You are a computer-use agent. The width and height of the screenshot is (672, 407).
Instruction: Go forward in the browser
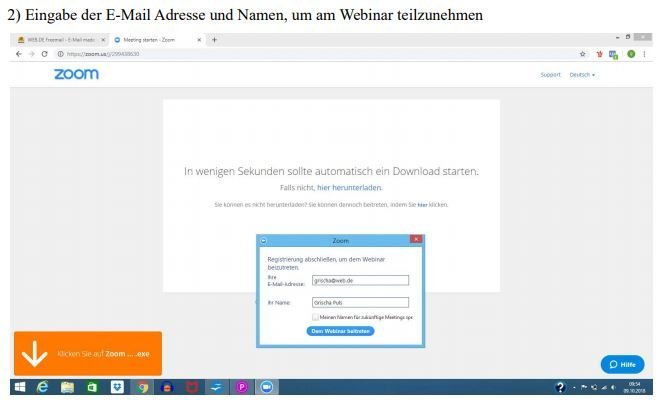point(32,54)
